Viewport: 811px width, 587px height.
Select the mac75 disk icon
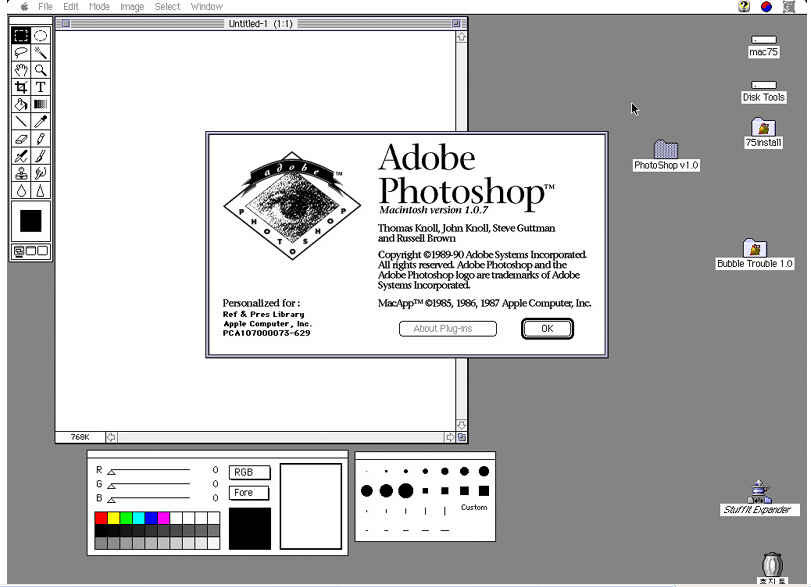click(763, 39)
